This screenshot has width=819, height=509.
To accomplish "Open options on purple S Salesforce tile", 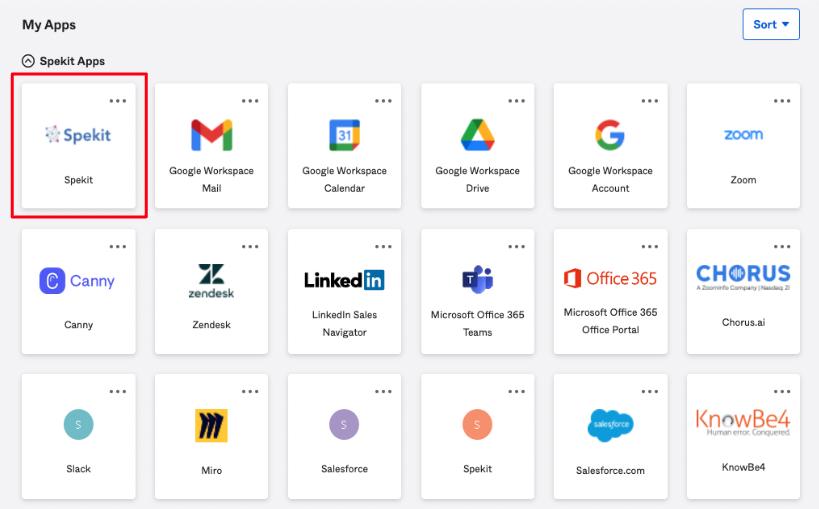I will click(x=383, y=391).
